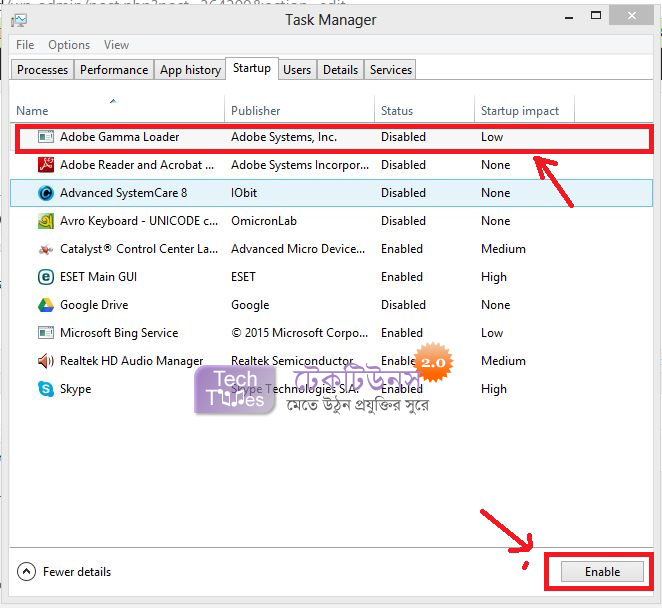Click the Google Drive icon
The height and width of the screenshot is (608, 662).
[x=46, y=305]
